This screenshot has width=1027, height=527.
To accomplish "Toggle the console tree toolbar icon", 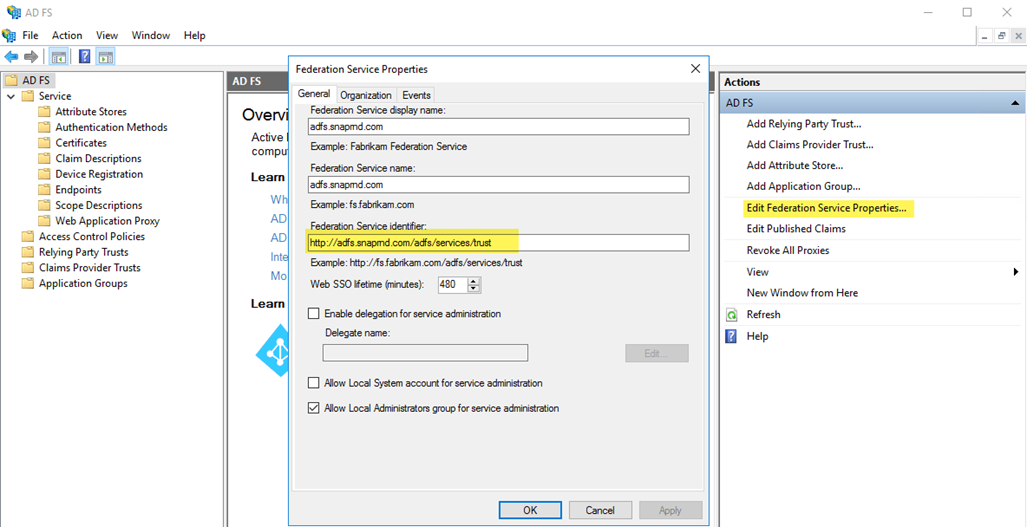I will click(59, 57).
